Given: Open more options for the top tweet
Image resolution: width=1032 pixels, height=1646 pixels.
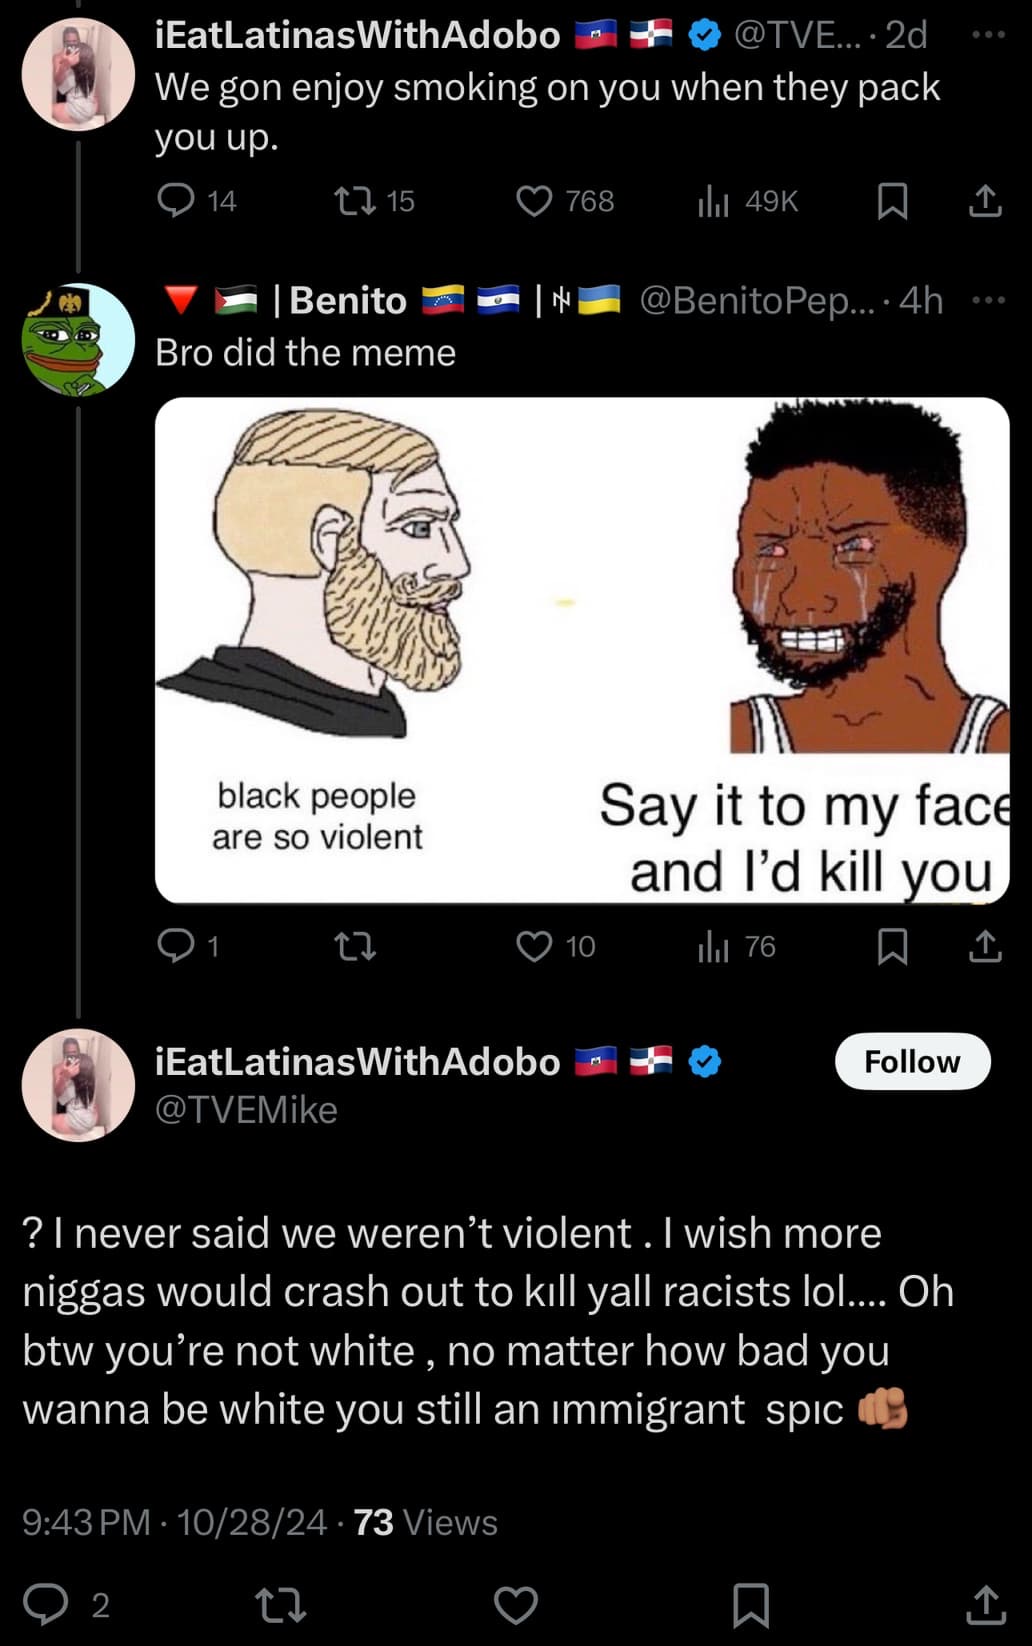Looking at the screenshot, I should tap(988, 35).
